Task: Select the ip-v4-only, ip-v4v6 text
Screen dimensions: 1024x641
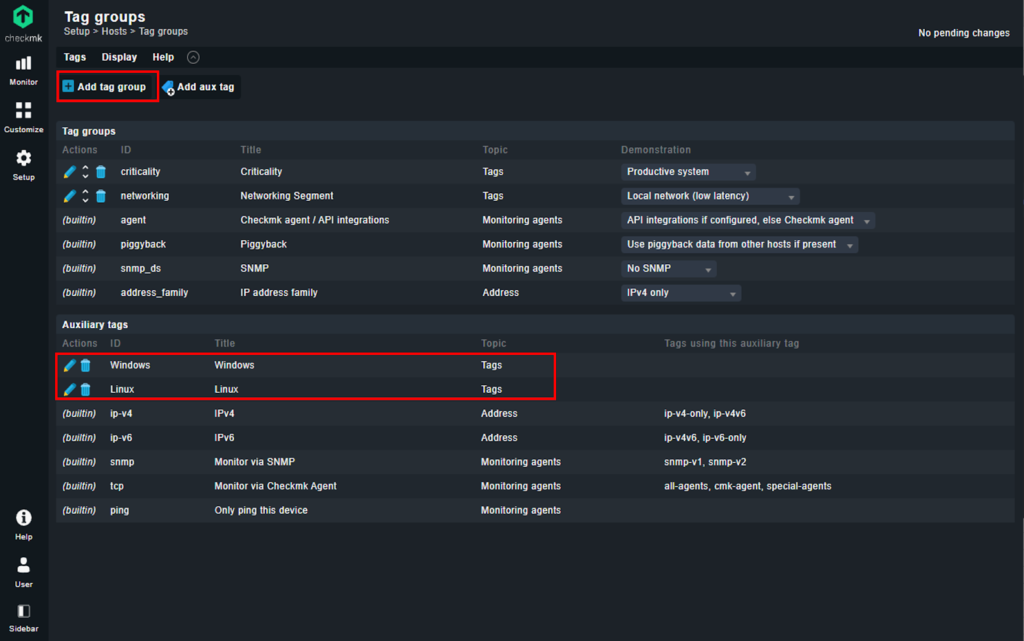Action: coord(705,413)
